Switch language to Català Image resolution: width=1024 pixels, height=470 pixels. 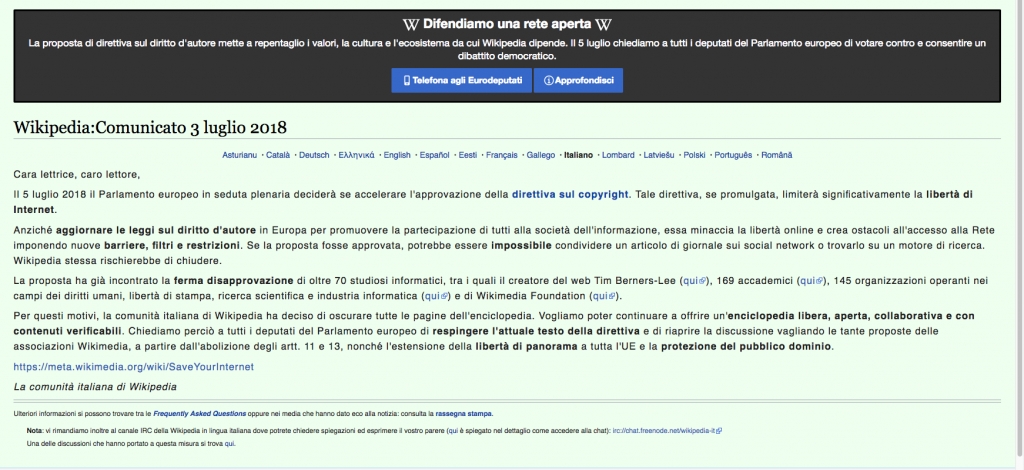(x=278, y=155)
